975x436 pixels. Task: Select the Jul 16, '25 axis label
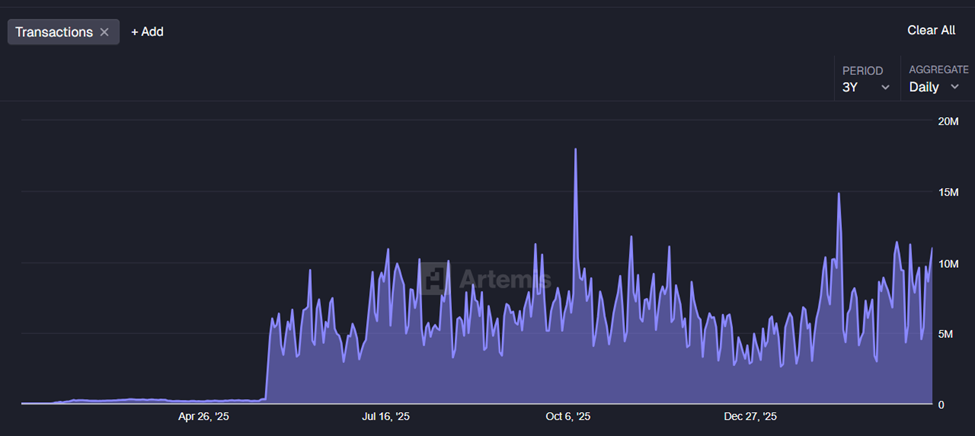[386, 416]
